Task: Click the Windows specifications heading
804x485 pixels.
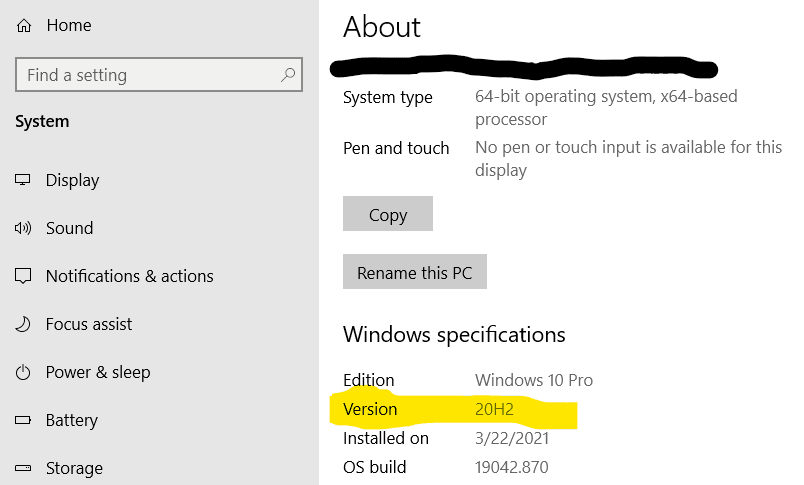Action: pyautogui.click(x=454, y=335)
